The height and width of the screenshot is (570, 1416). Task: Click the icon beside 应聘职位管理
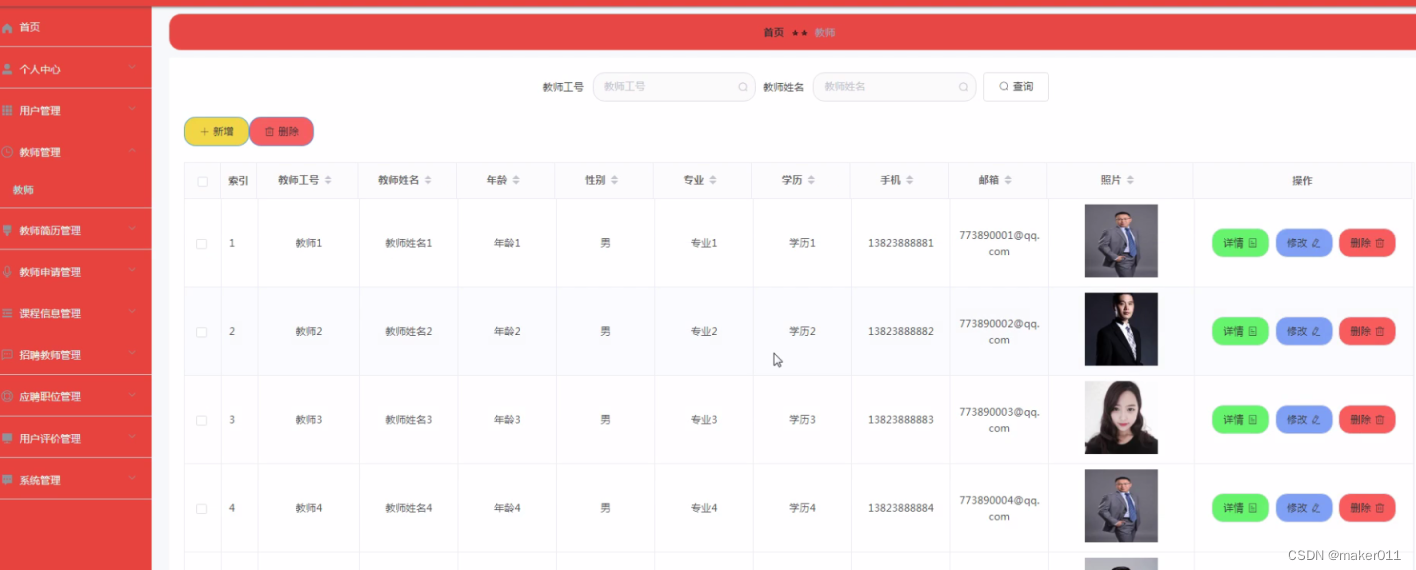(8, 396)
